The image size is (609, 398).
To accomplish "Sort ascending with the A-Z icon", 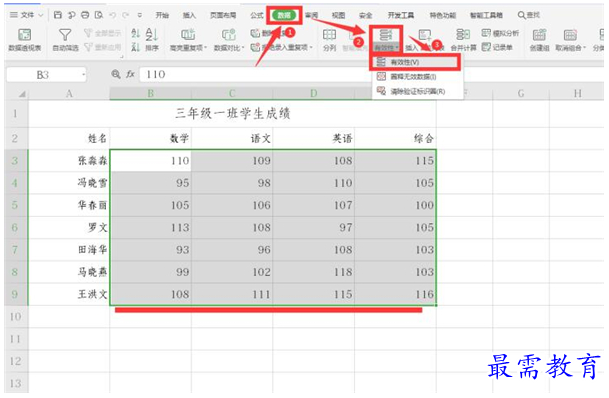I will pyautogui.click(x=136, y=33).
